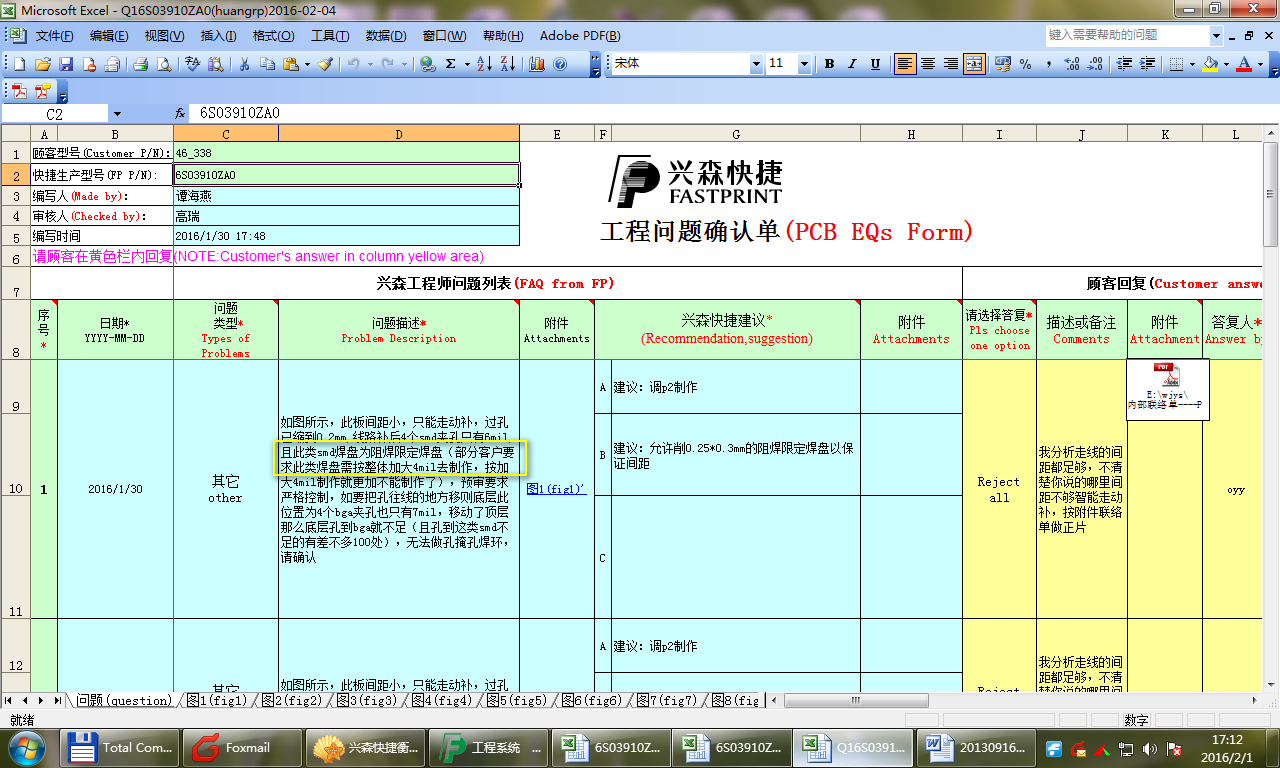Open the Fill Color dropdown arrow
1280x768 pixels.
click(1225, 64)
